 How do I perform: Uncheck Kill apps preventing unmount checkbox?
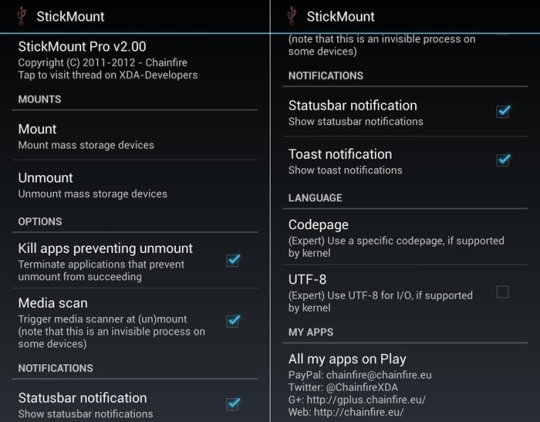[233, 260]
